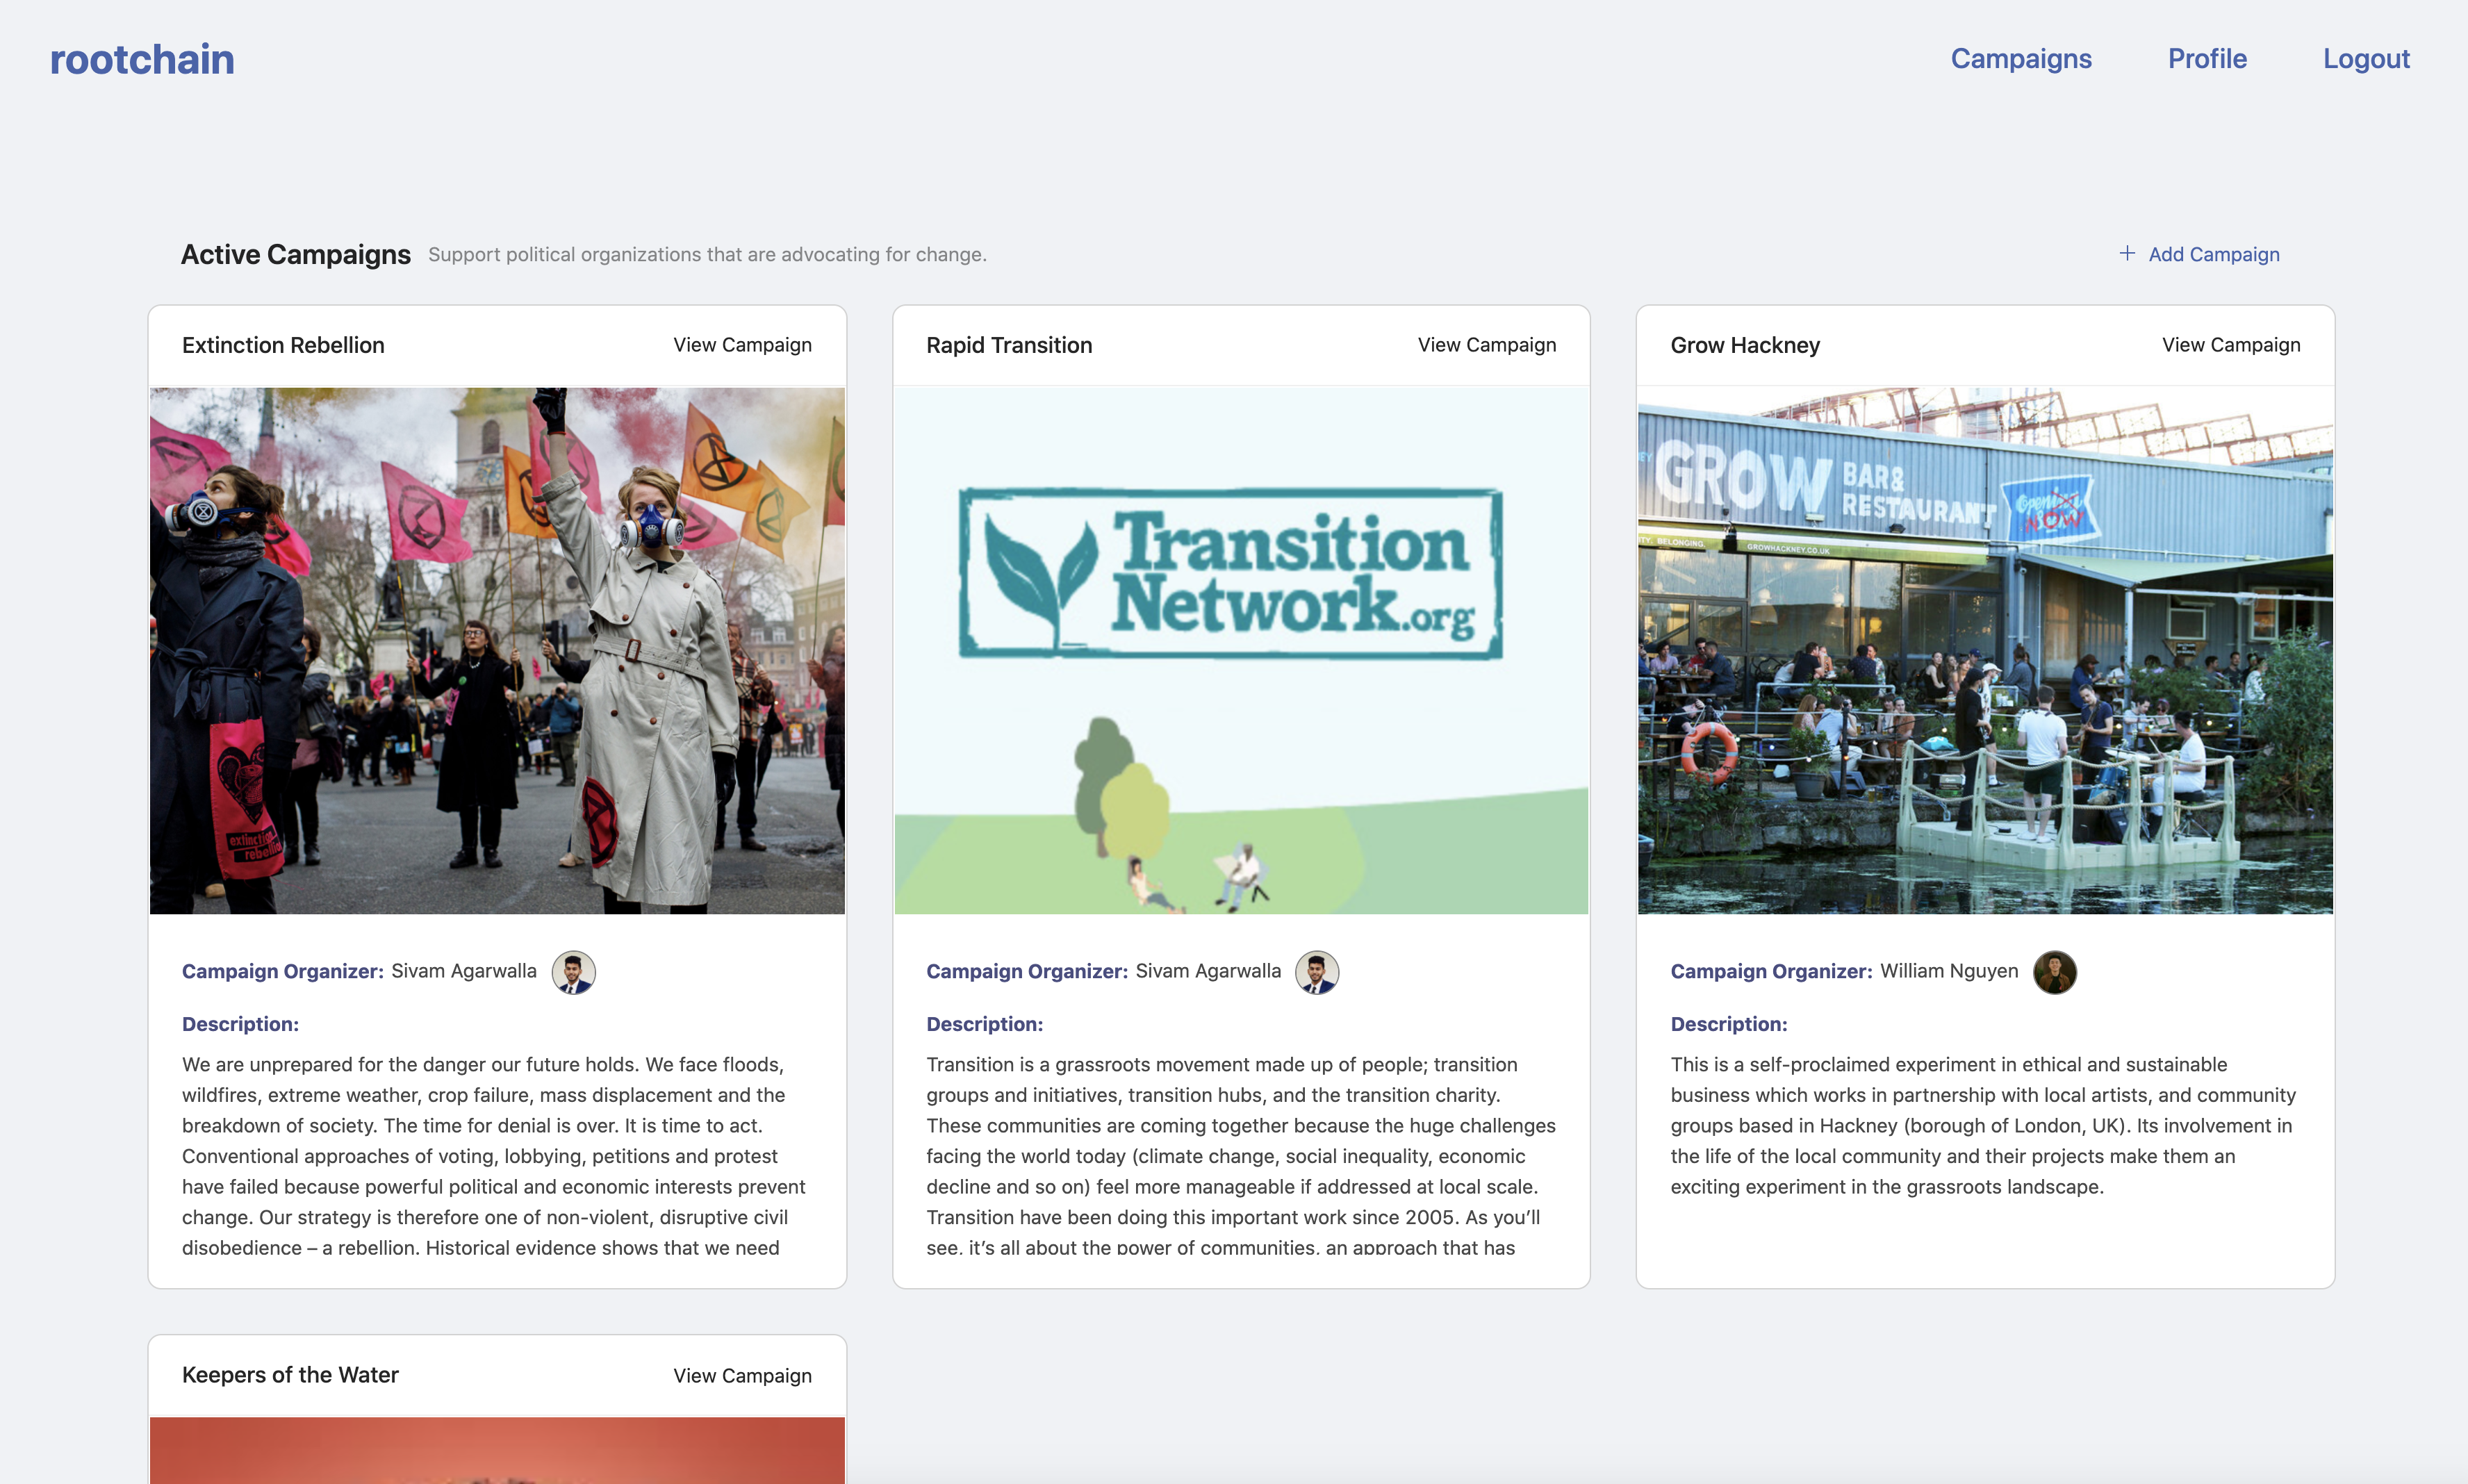Click the Add Campaign link
Viewport: 2468px width, 1484px height.
point(2213,255)
